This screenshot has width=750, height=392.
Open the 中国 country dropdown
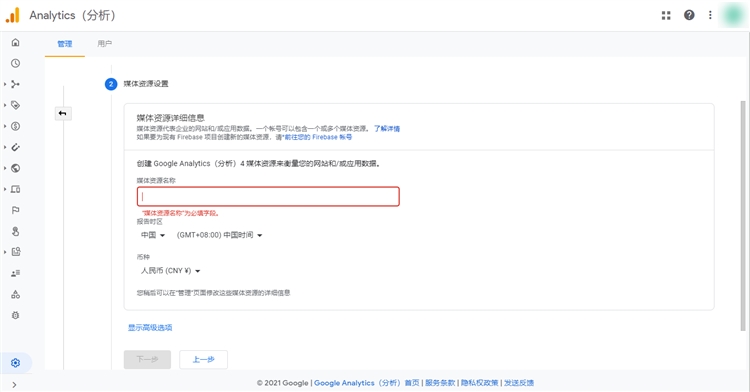pyautogui.click(x=153, y=235)
